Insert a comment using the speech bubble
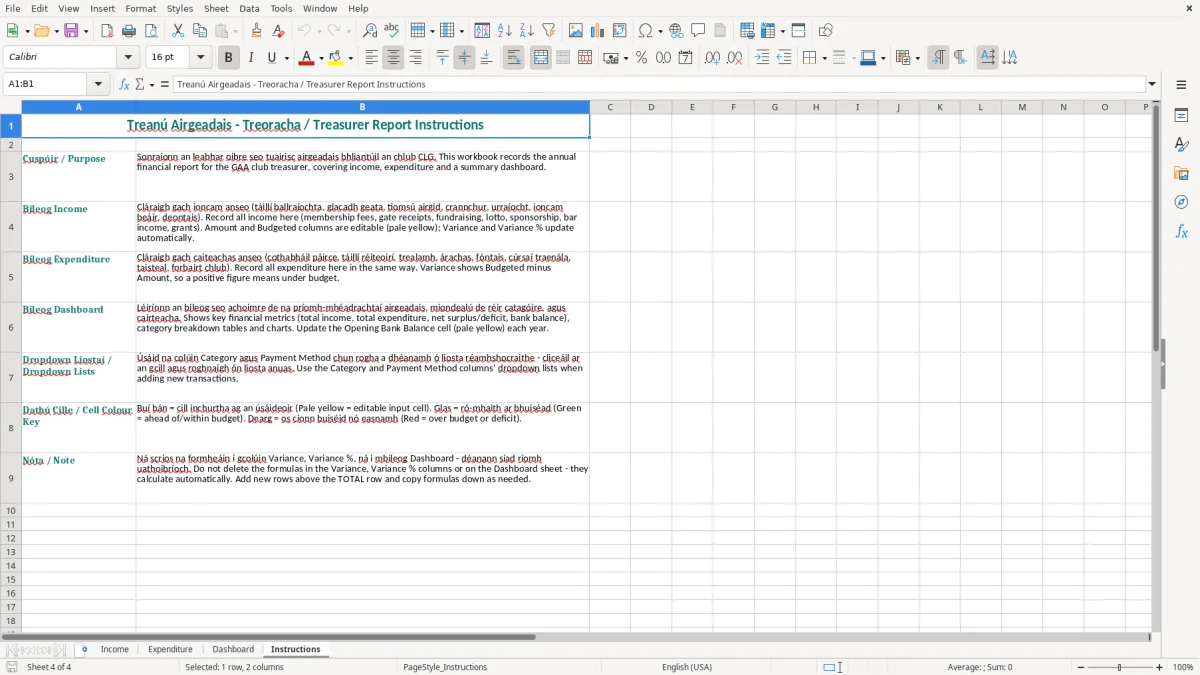 698,31
